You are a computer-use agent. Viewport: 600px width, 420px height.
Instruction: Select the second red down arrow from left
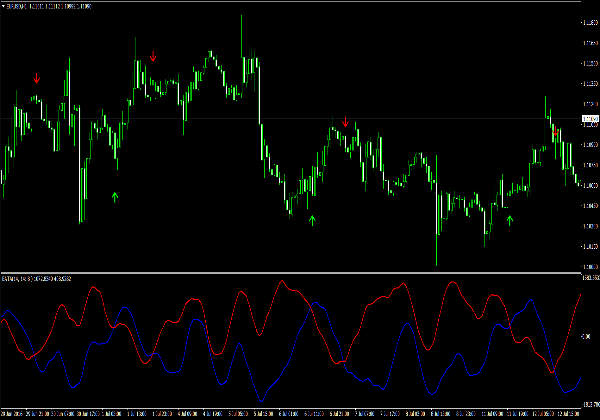pos(153,58)
